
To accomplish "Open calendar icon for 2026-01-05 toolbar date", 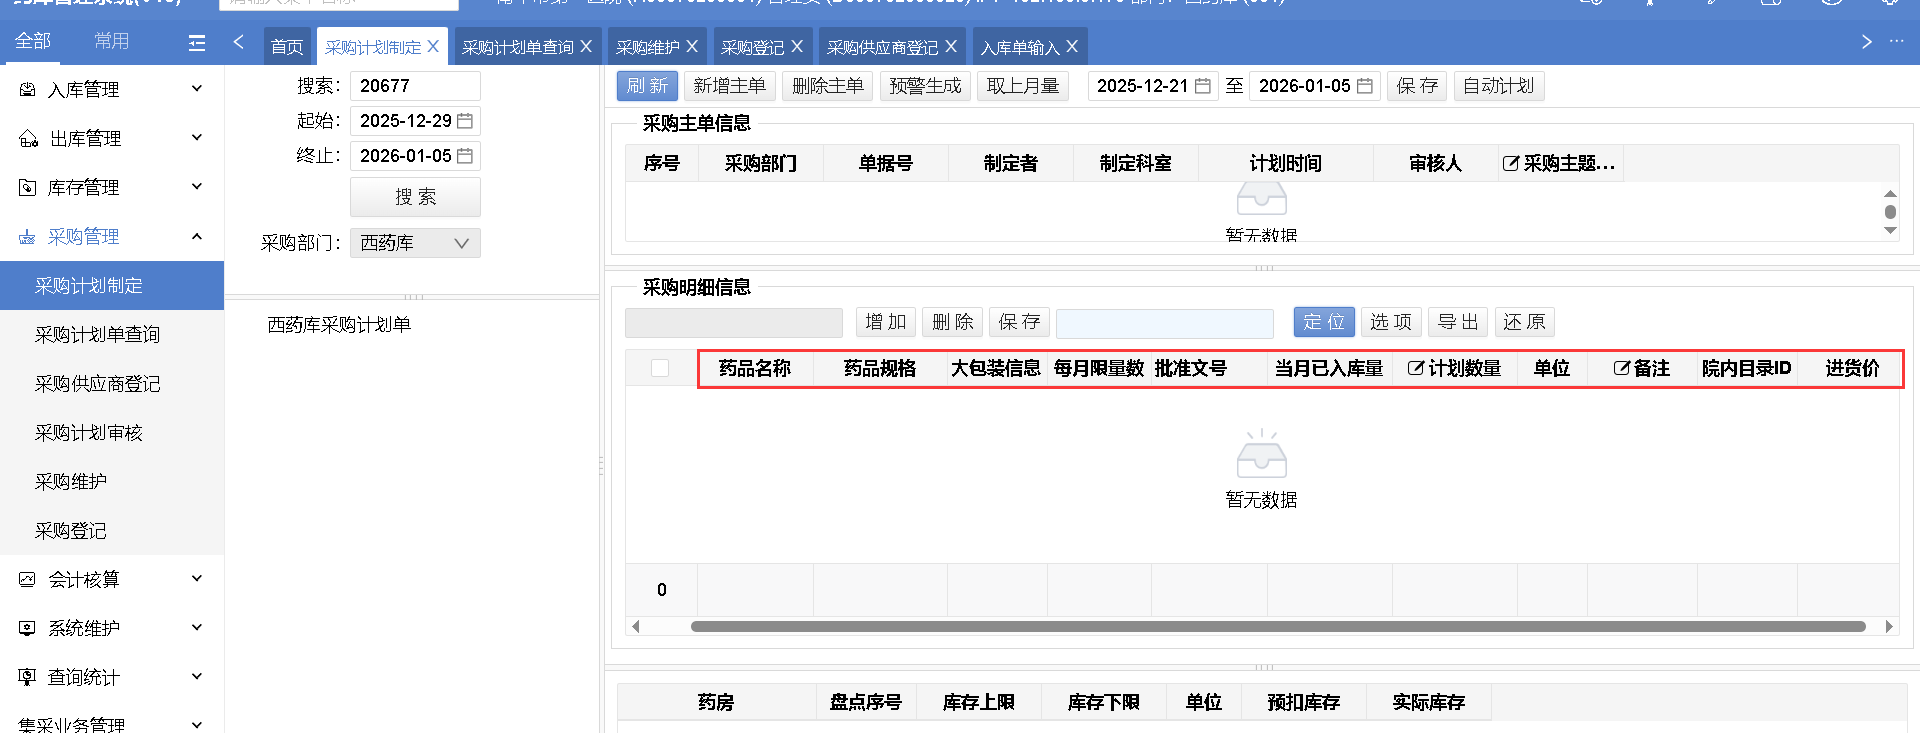I will click(1365, 86).
